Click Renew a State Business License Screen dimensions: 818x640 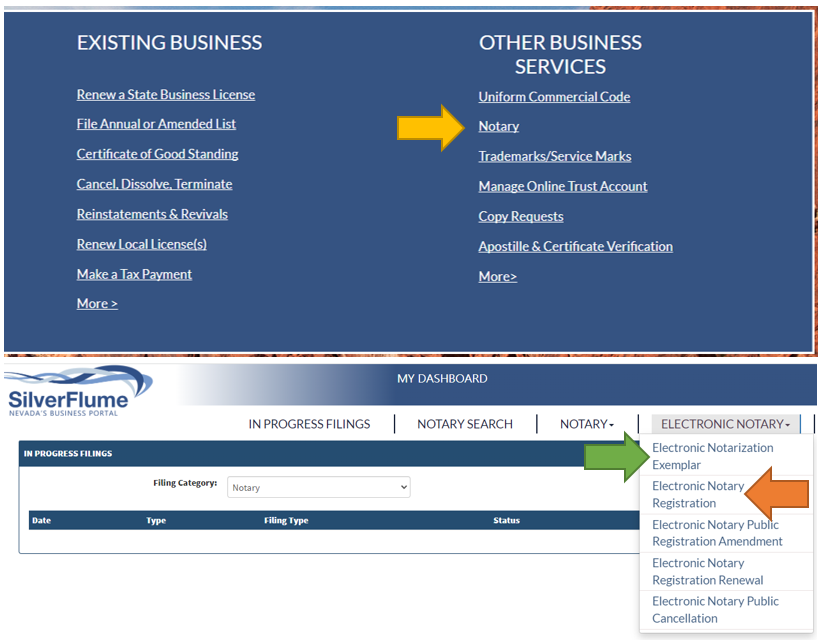(165, 95)
